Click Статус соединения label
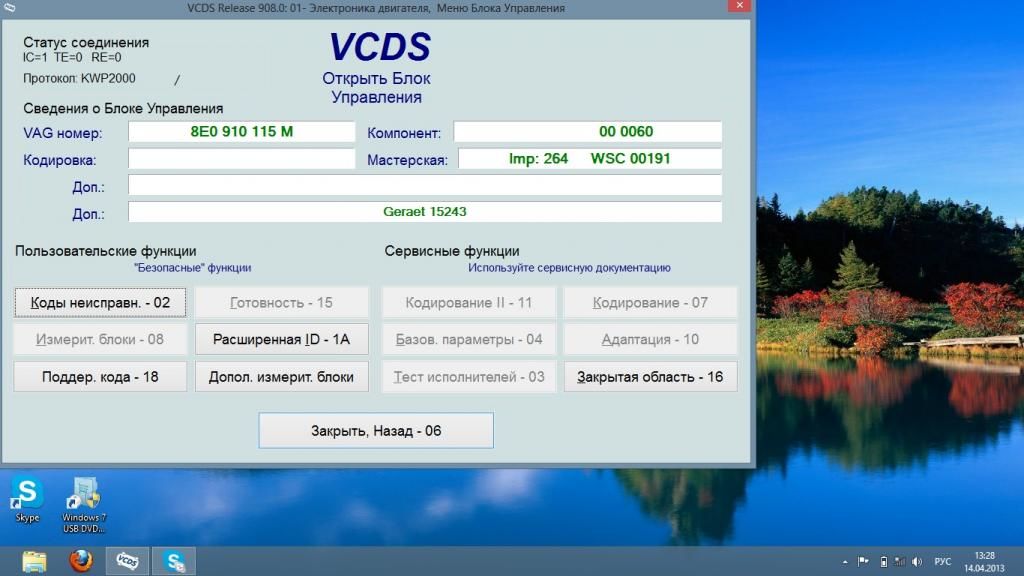 pyautogui.click(x=86, y=42)
